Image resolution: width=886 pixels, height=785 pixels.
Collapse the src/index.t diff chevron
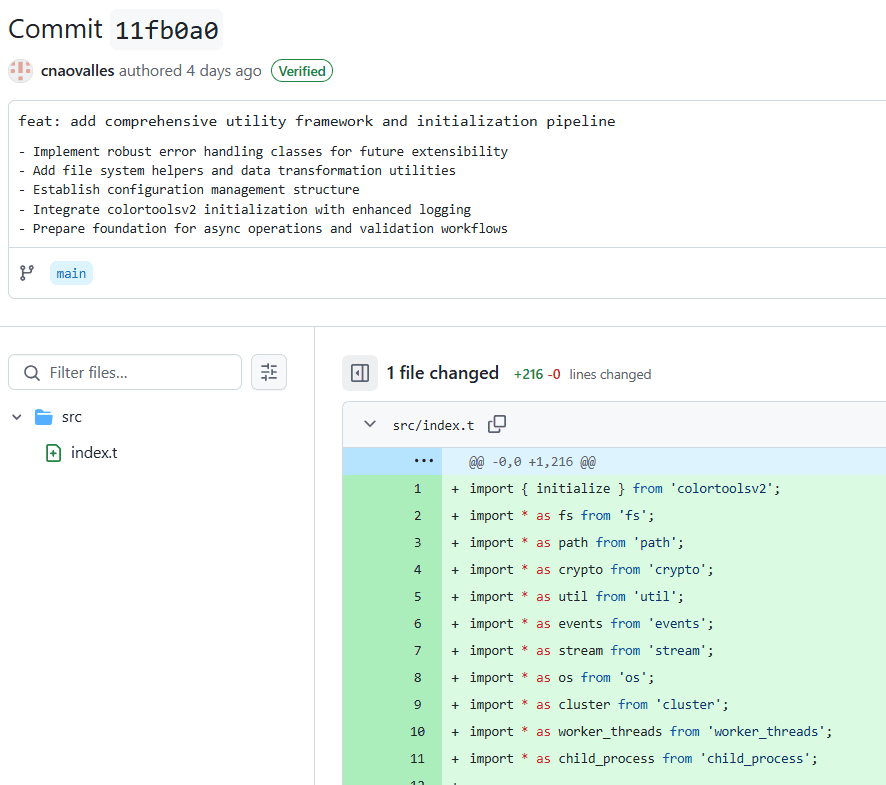coord(370,424)
